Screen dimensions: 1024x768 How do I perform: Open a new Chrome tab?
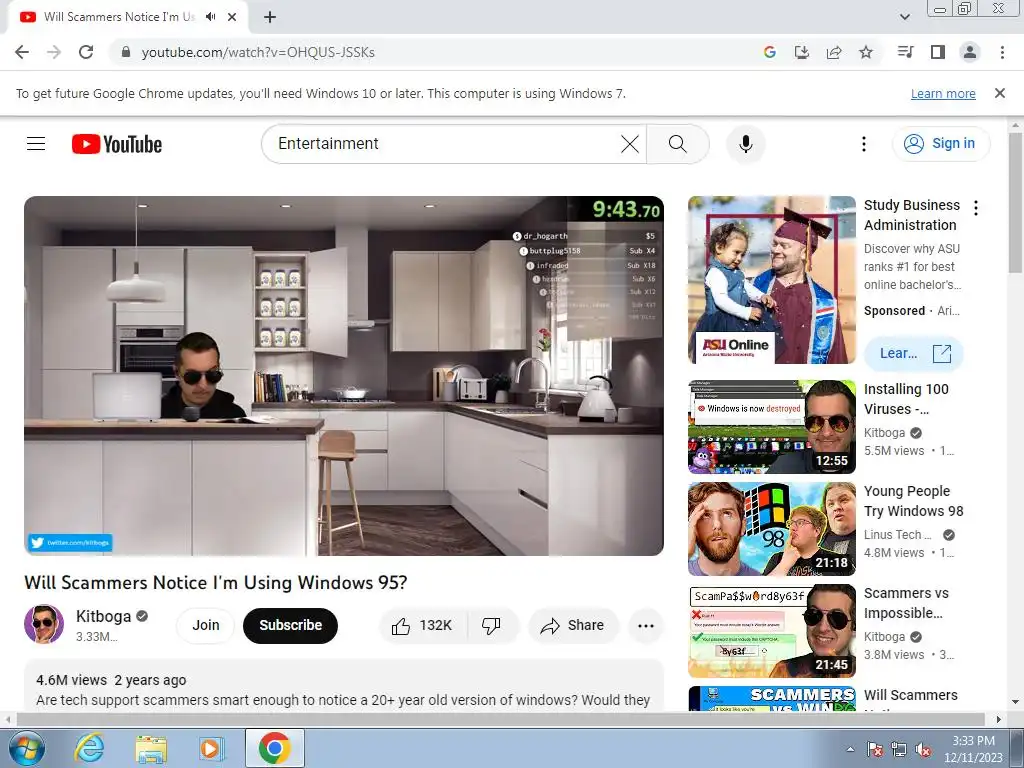coord(270,17)
